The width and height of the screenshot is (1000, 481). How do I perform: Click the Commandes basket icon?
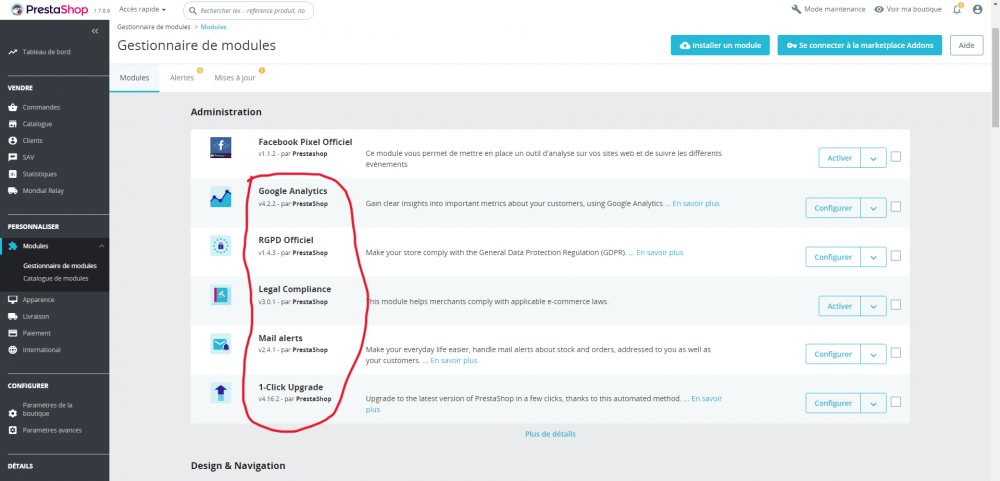coord(13,107)
